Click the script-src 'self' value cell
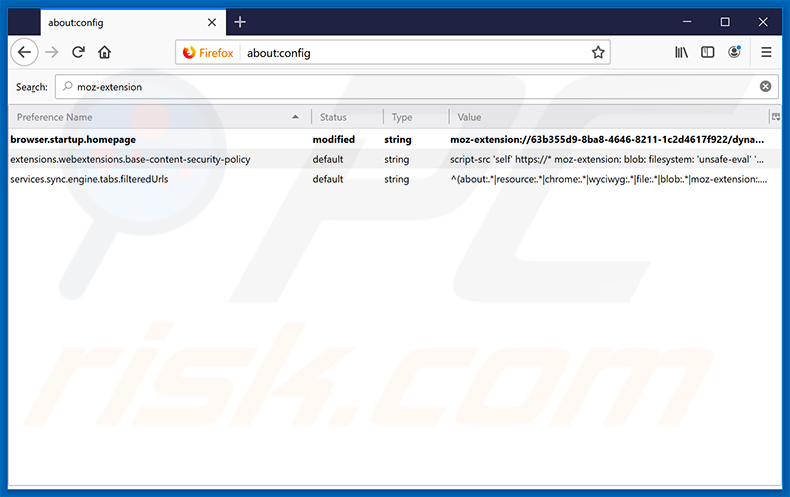 607,159
